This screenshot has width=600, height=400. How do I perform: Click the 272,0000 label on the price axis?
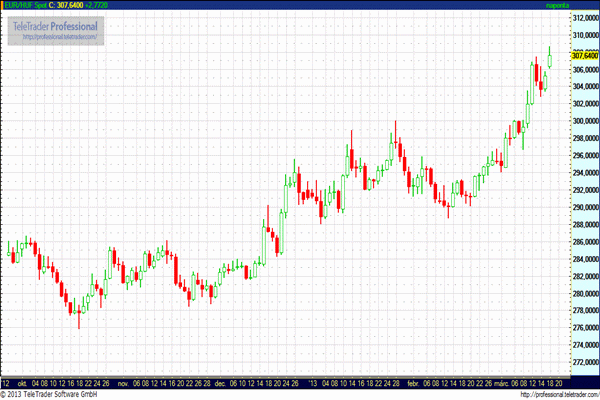pyautogui.click(x=583, y=362)
